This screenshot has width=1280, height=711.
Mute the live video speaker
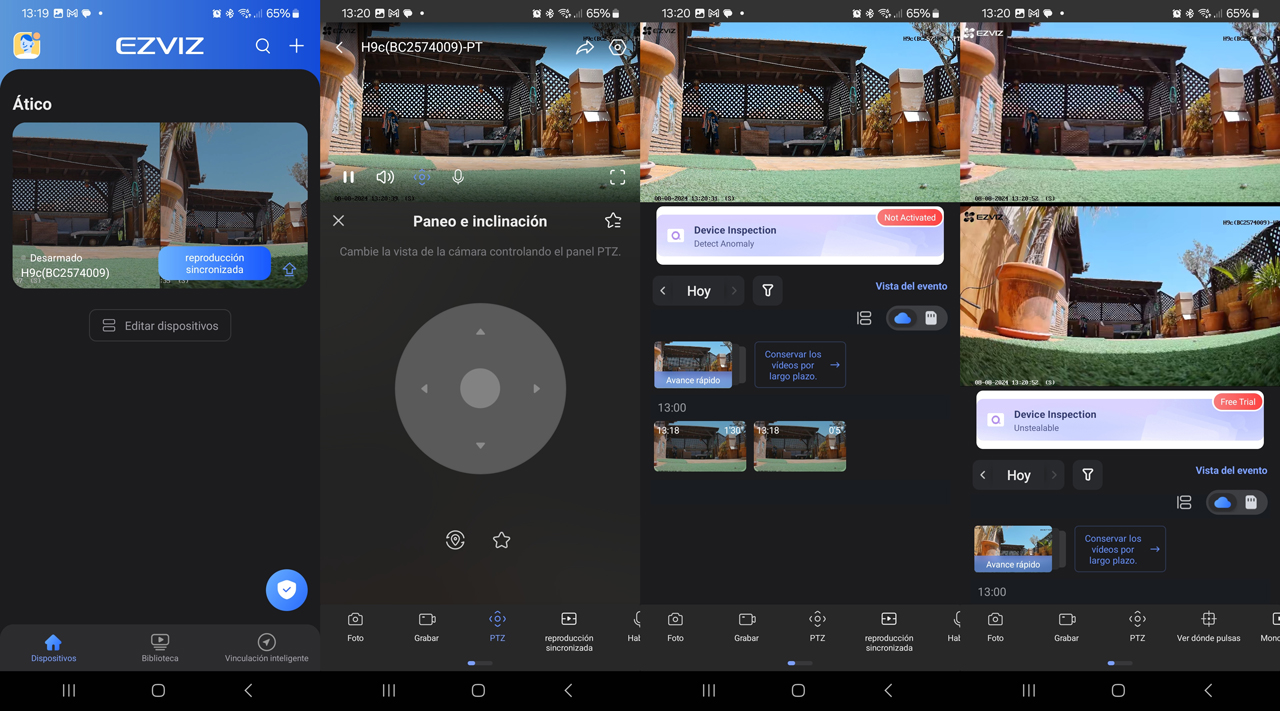(x=385, y=177)
